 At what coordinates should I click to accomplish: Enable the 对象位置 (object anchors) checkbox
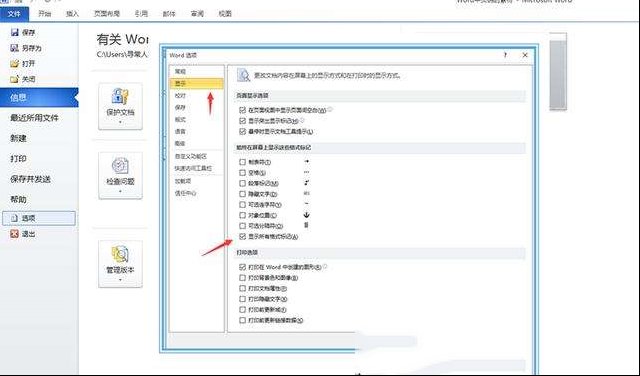click(242, 215)
